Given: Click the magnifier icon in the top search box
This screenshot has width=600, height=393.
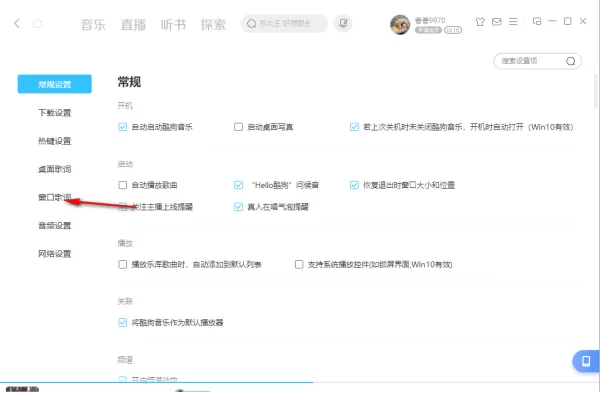Looking at the screenshot, I should 251,24.
